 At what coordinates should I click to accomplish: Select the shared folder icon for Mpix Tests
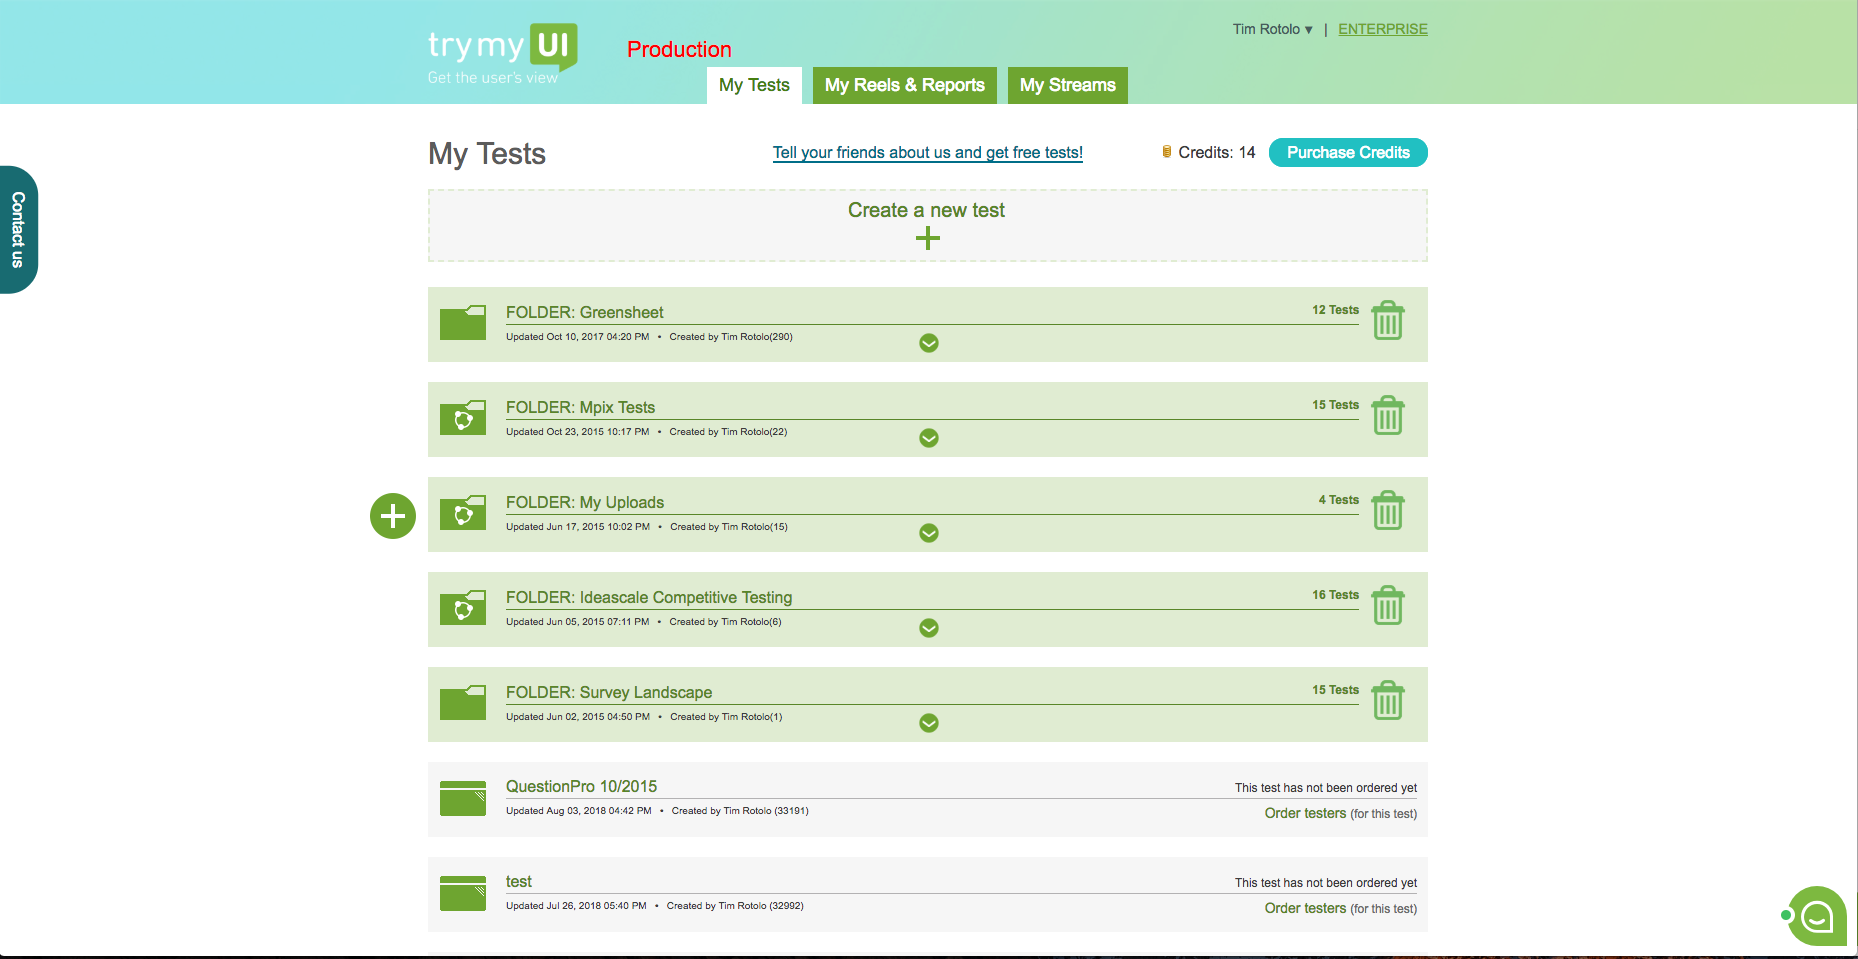coord(462,418)
